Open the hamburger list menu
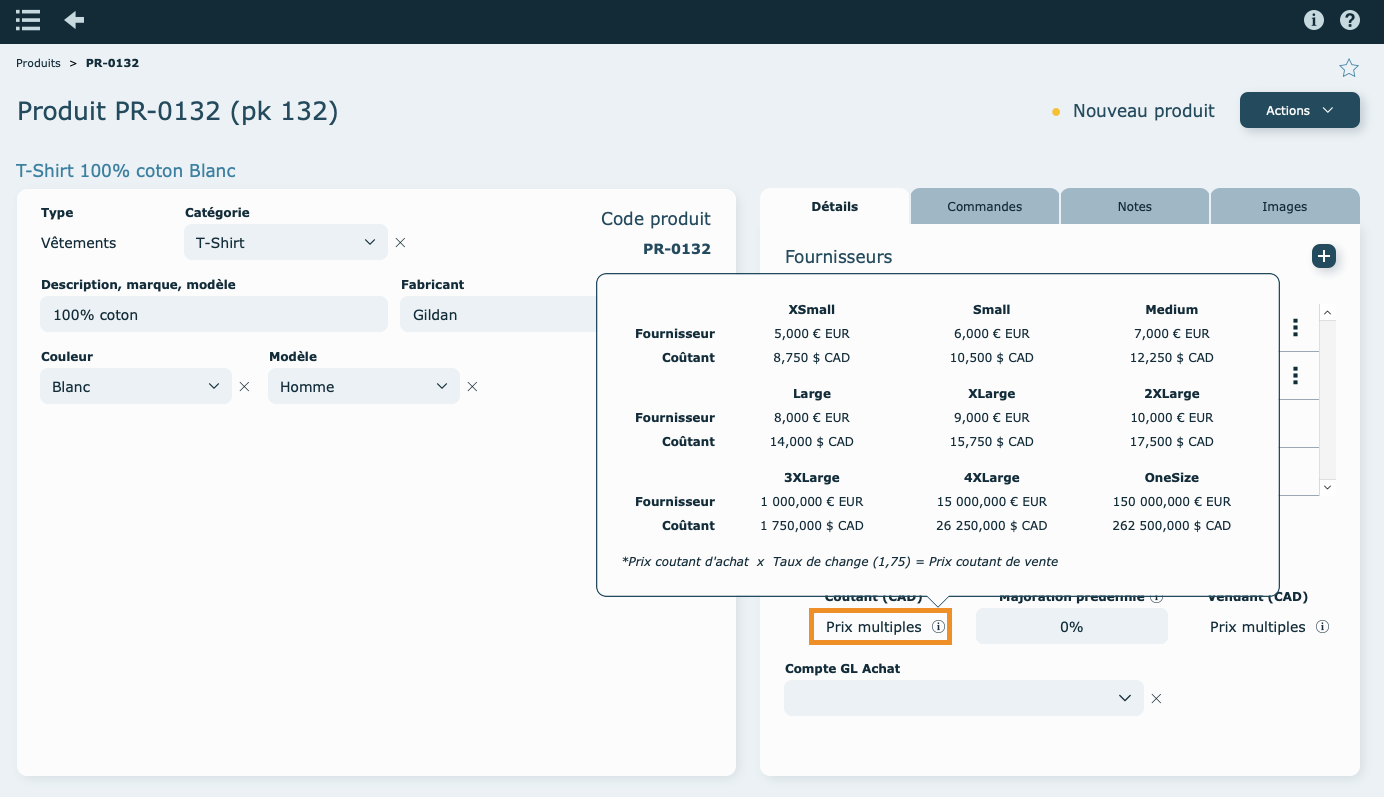Screen dimensions: 1384x797 [x=28, y=20]
